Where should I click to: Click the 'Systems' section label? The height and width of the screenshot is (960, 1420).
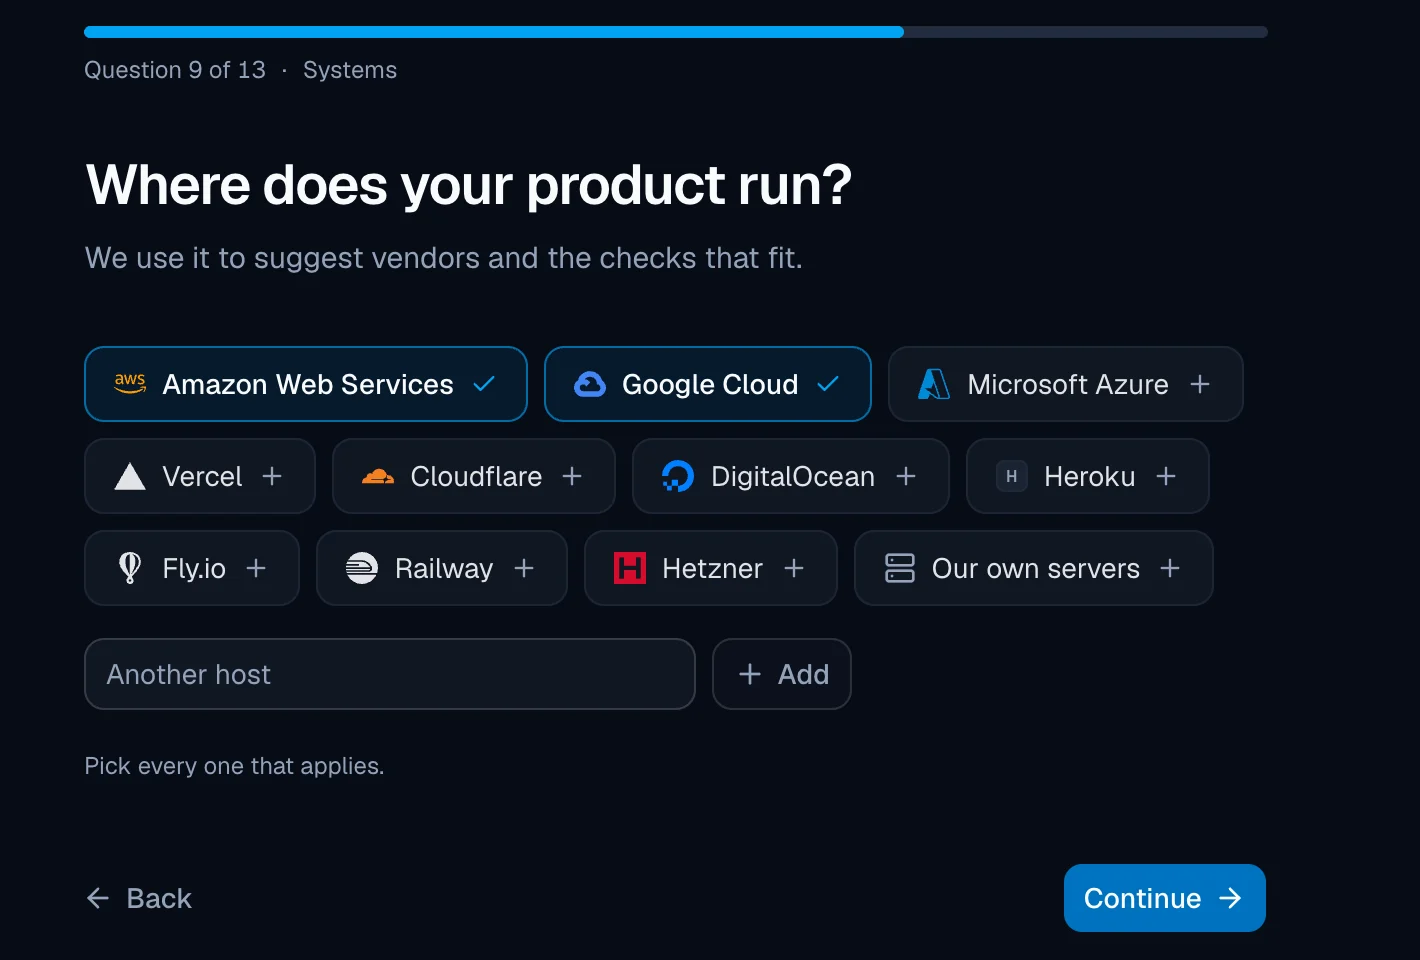tap(350, 70)
